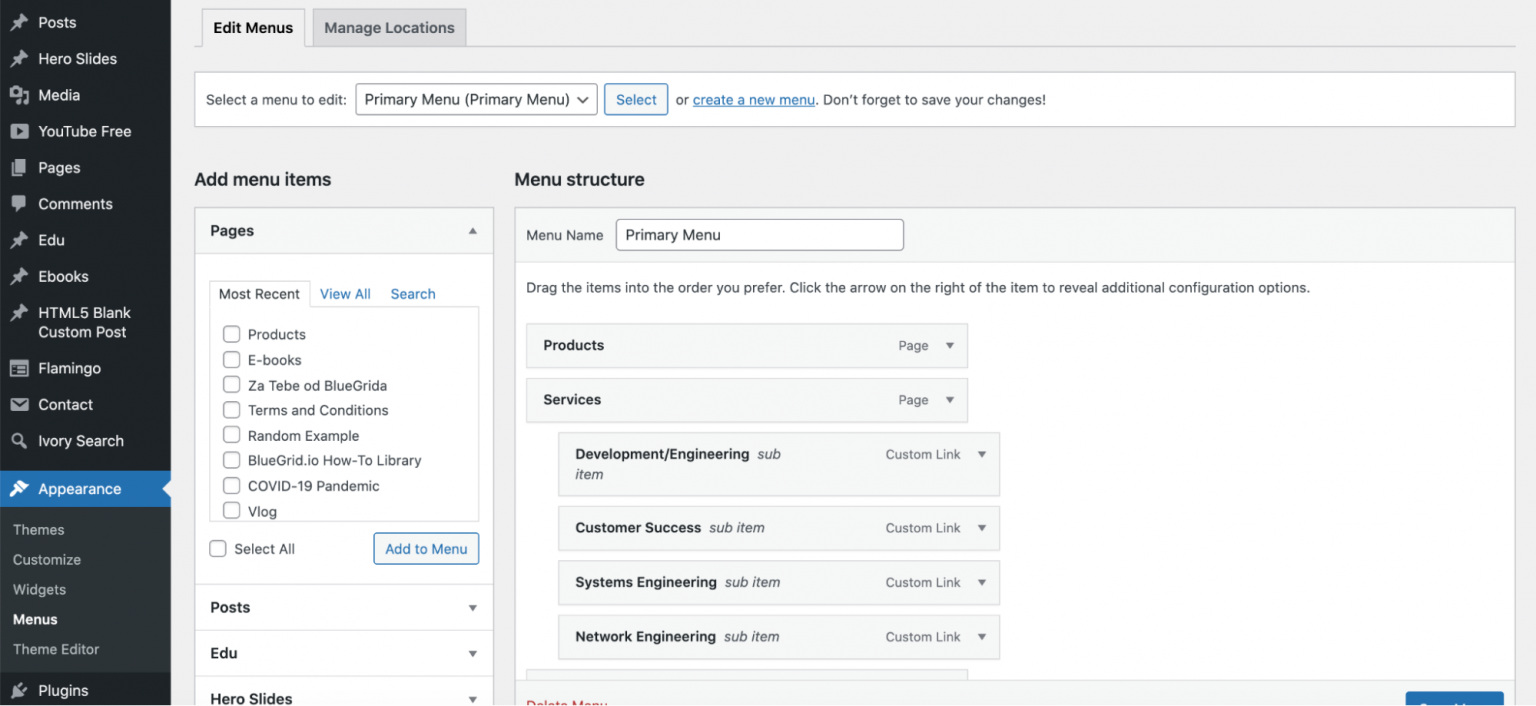Switch to the Manage Locations tab
This screenshot has height=706, width=1536.
pos(388,27)
